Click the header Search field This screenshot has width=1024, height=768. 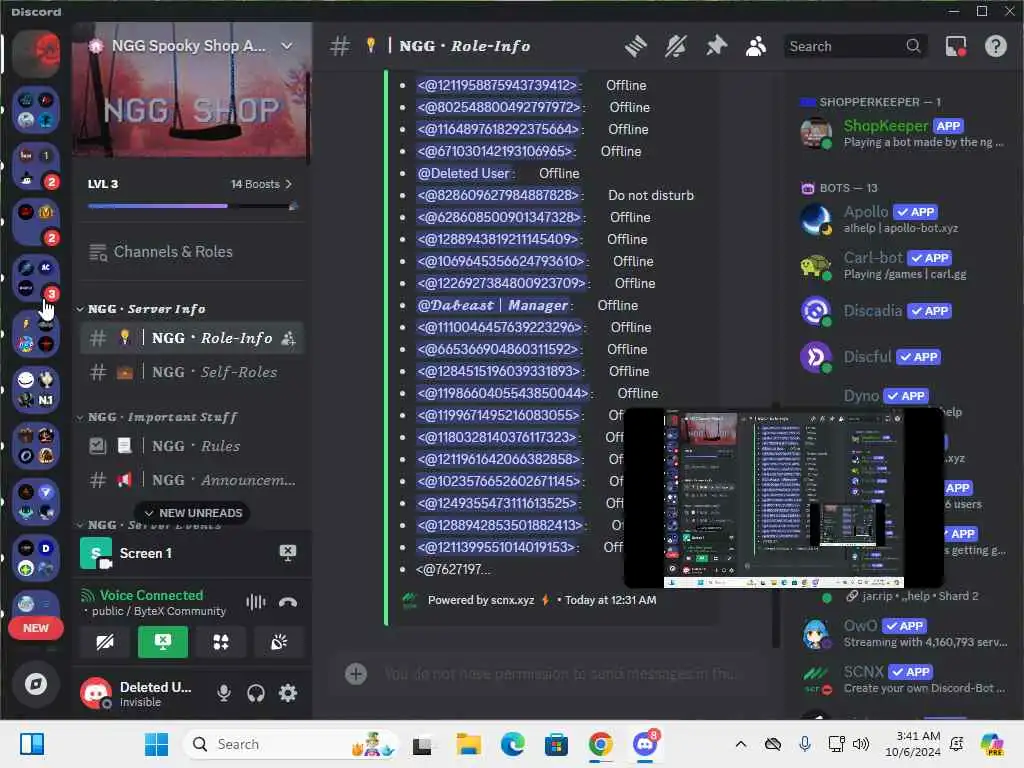tap(856, 46)
